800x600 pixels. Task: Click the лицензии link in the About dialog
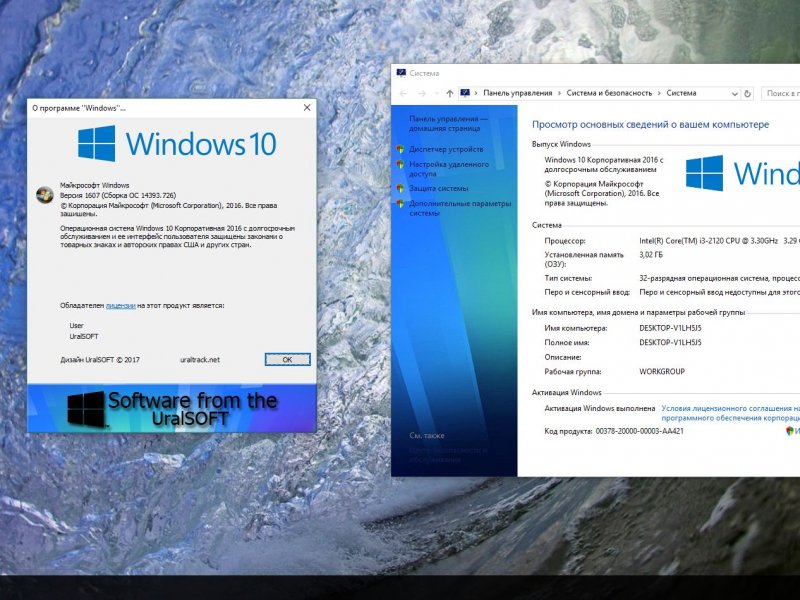coord(120,306)
